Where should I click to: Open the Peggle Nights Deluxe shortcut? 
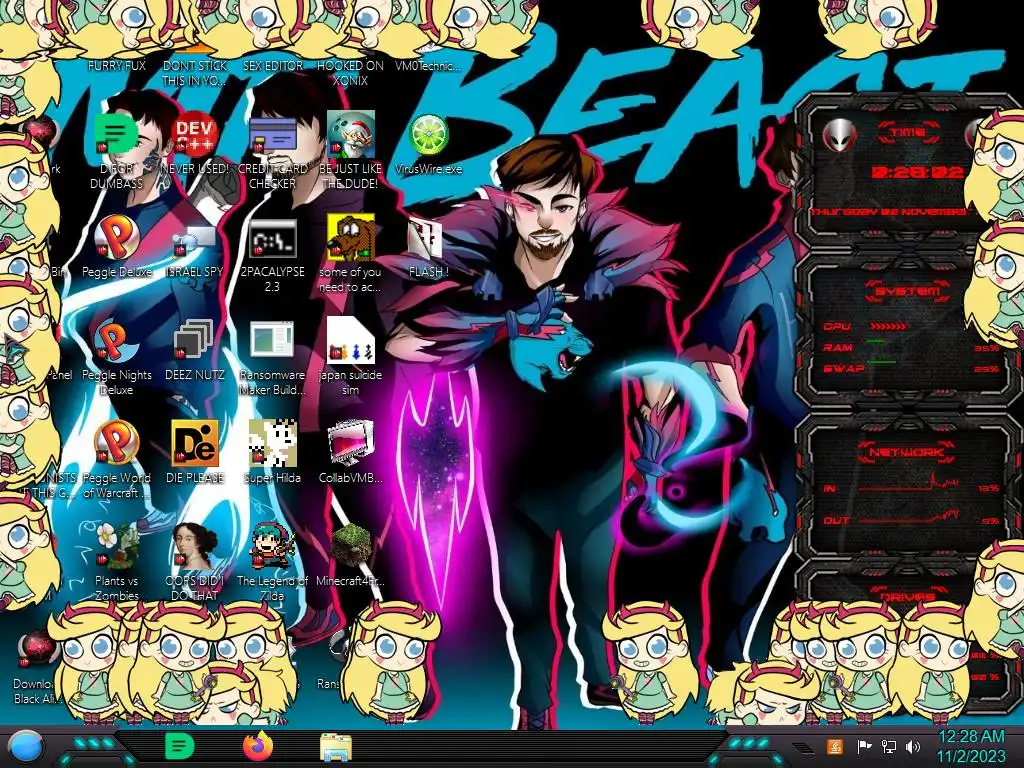pos(116,342)
